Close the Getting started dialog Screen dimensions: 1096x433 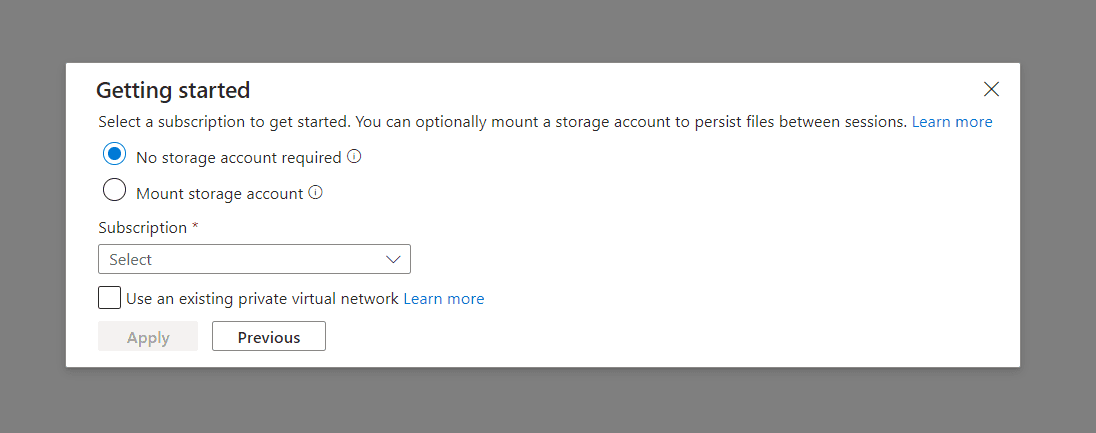pos(991,89)
